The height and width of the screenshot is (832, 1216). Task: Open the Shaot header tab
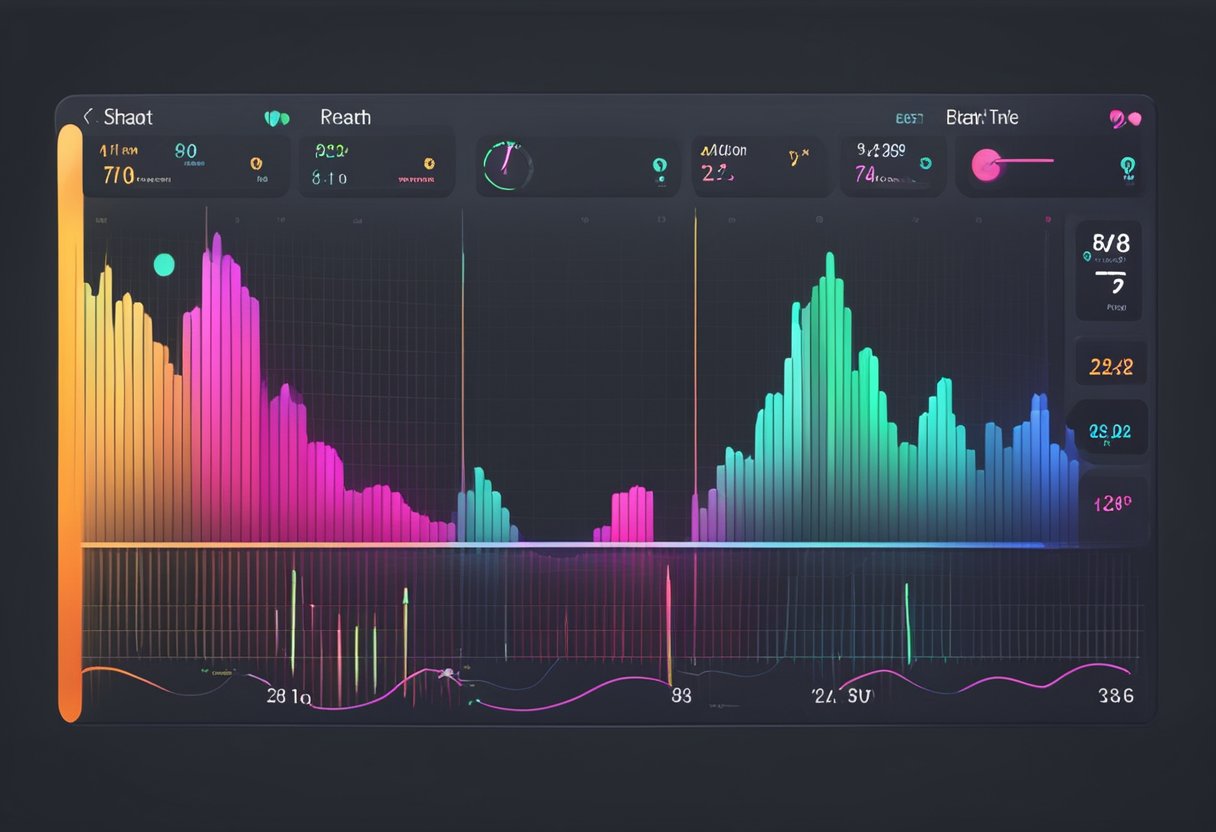tap(128, 117)
